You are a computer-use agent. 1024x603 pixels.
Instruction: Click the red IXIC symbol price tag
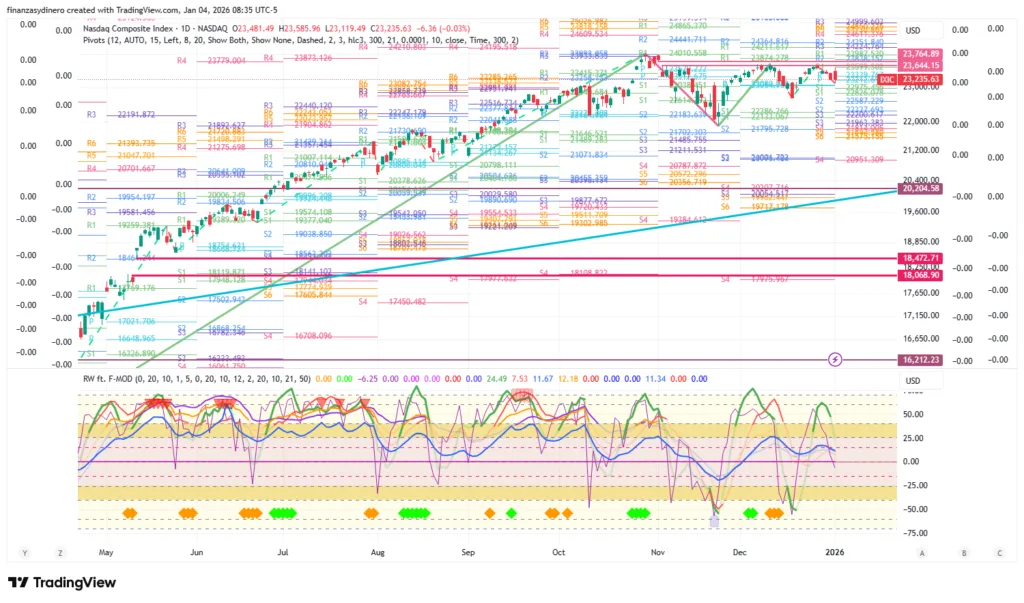(x=886, y=78)
